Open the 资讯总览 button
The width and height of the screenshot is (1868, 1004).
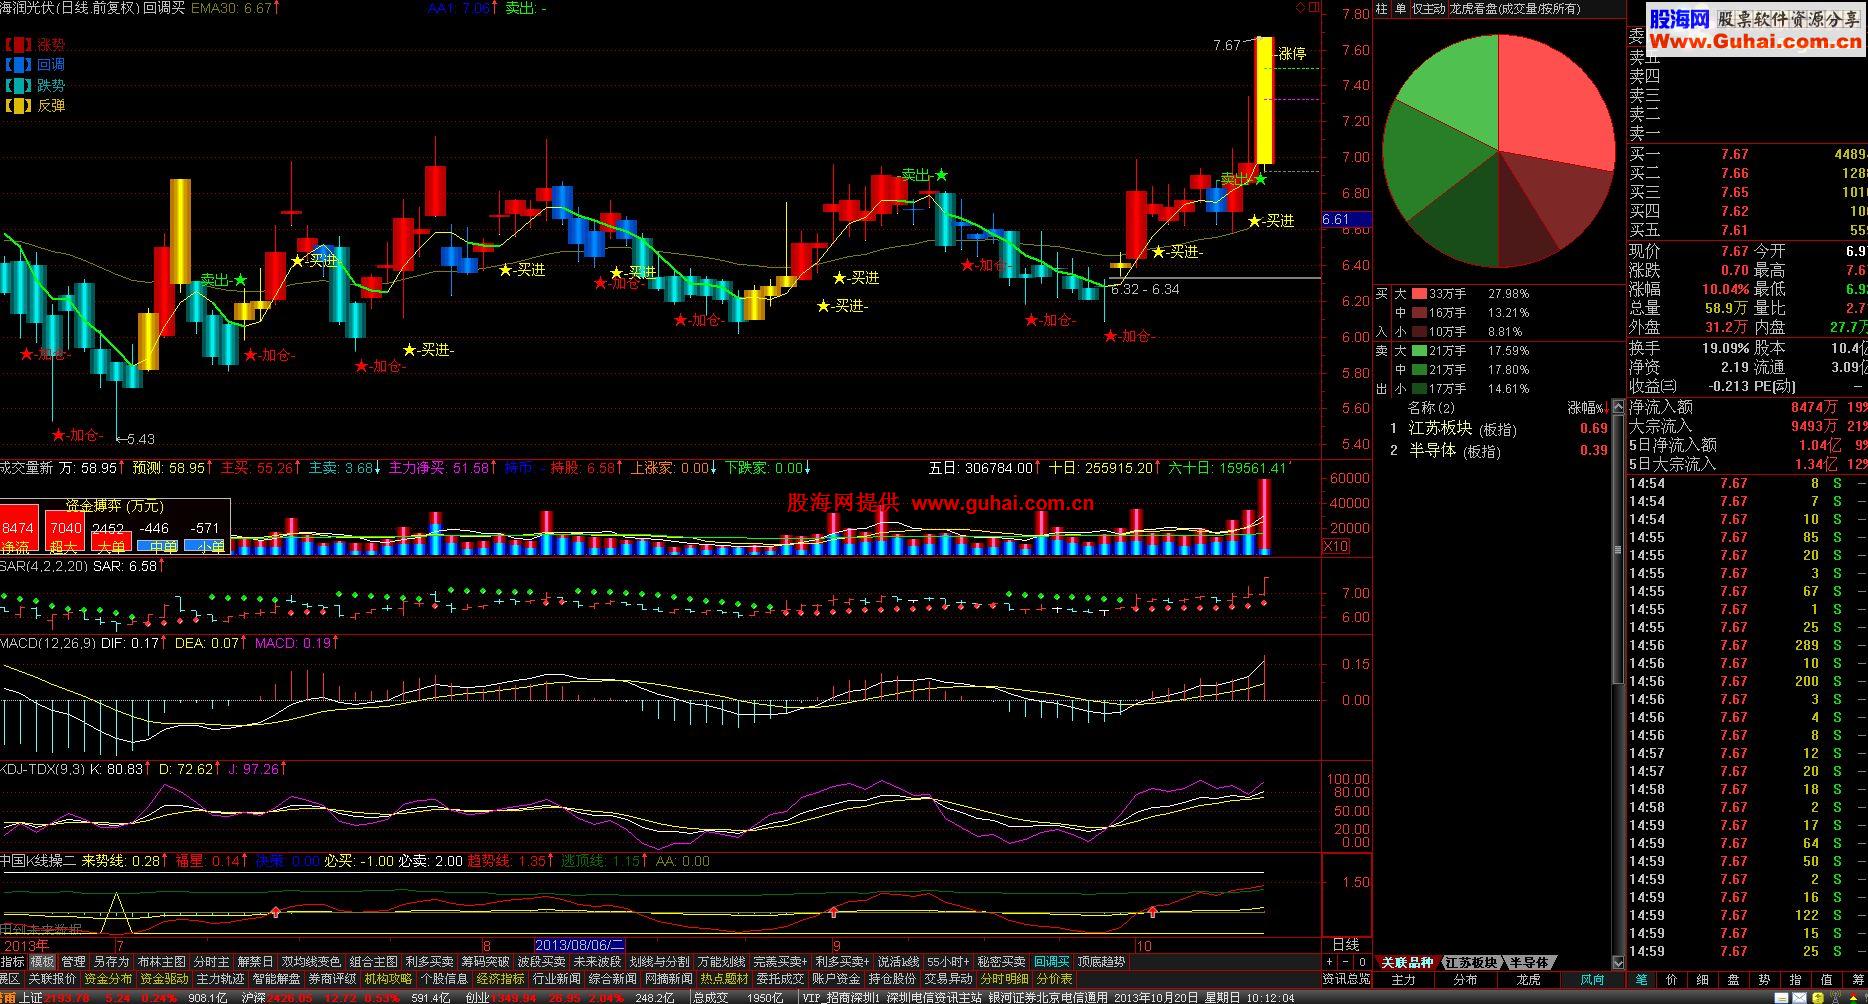pos(1346,979)
